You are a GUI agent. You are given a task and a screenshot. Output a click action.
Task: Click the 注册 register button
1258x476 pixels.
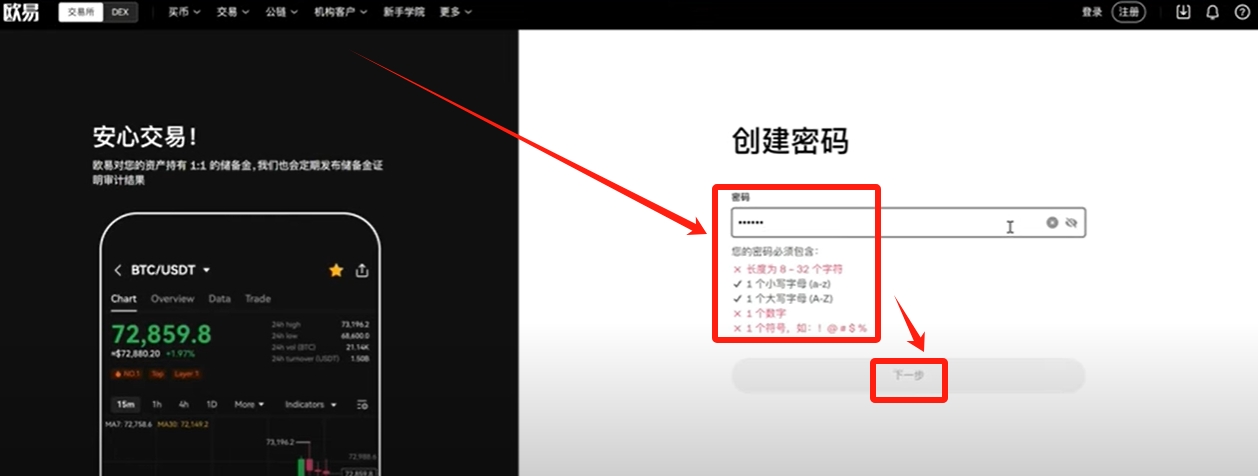coord(1129,12)
